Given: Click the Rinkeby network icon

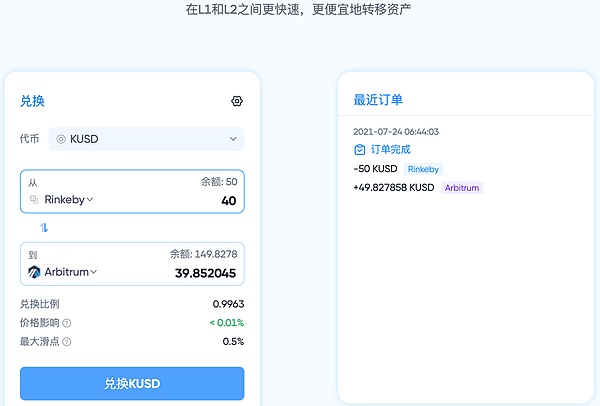Looking at the screenshot, I should coord(34,200).
